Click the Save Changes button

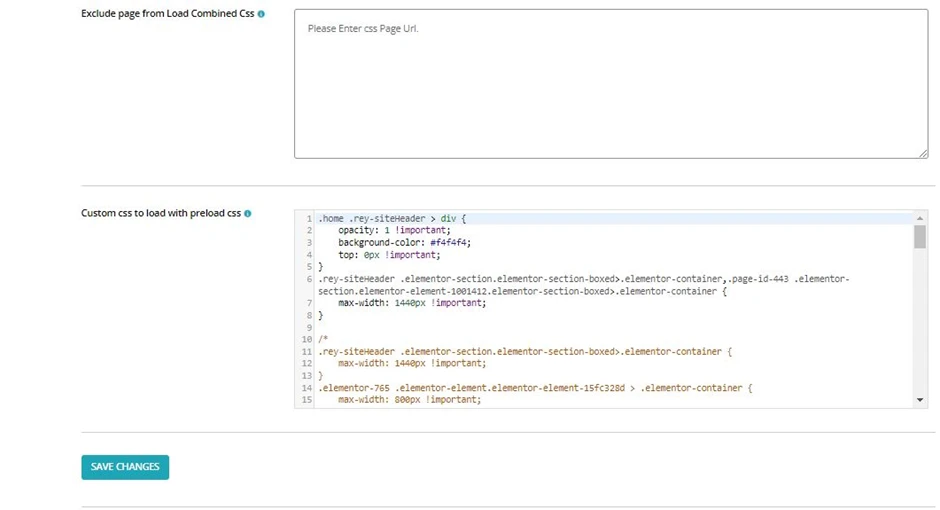(125, 467)
